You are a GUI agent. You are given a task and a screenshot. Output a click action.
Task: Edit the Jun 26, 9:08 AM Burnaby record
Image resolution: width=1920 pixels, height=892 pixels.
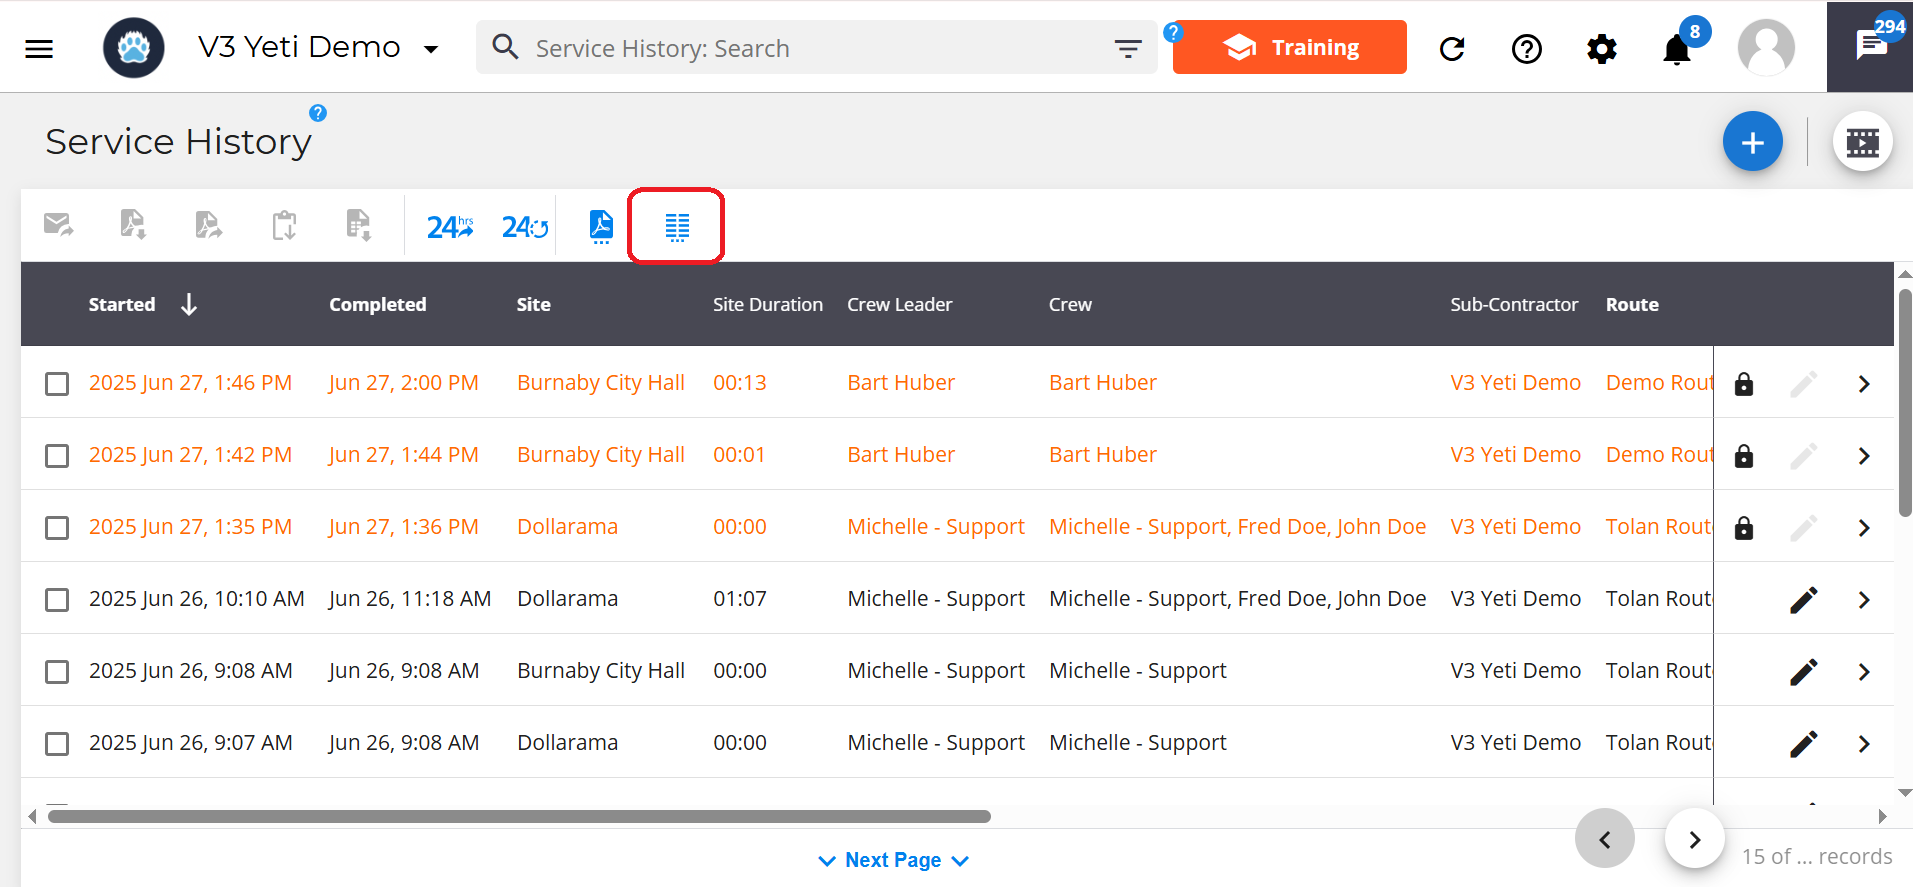click(x=1804, y=672)
